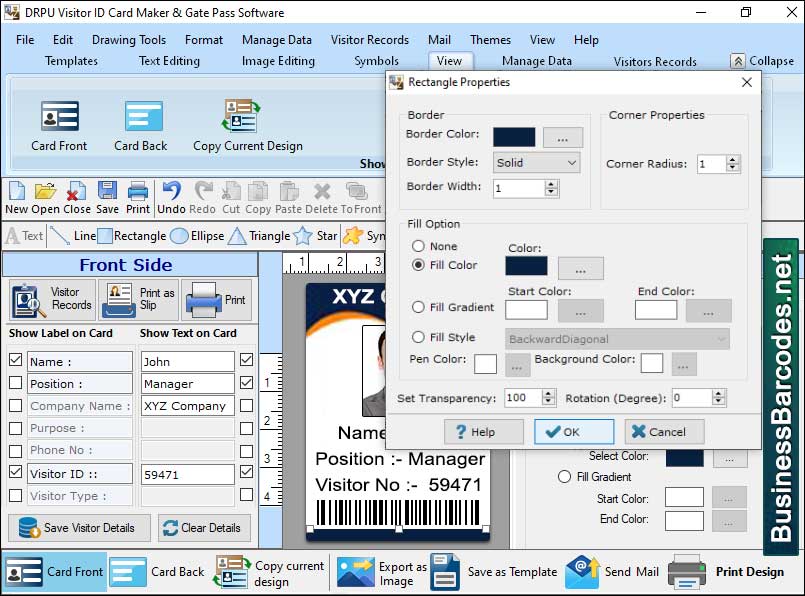The height and width of the screenshot is (596, 805).
Task: Click the Send Mail icon
Action: [x=583, y=572]
